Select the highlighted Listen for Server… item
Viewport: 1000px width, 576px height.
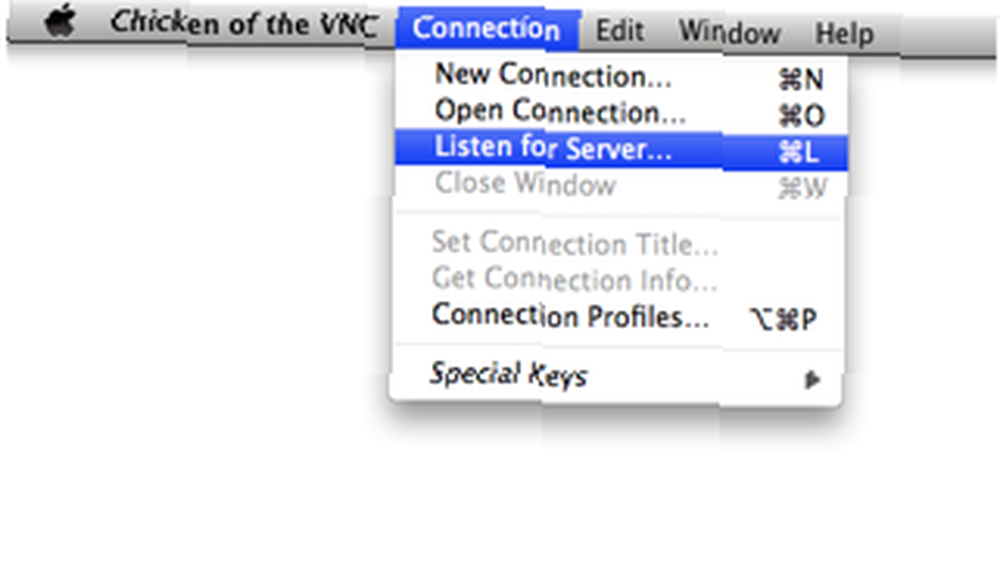[x=621, y=149]
